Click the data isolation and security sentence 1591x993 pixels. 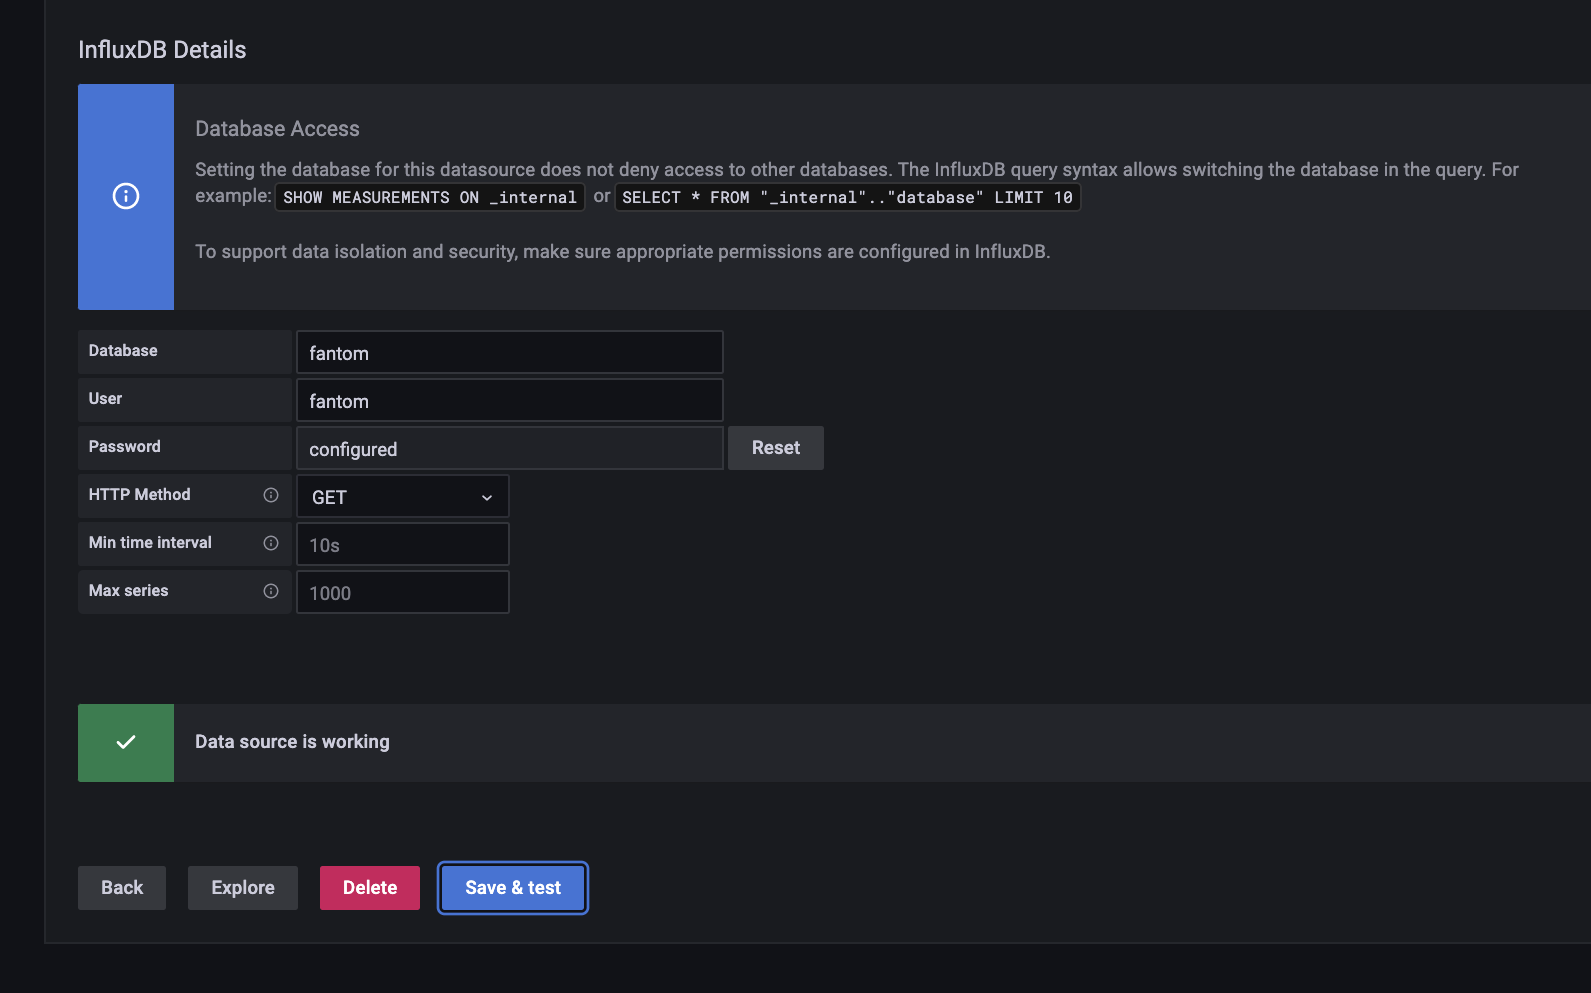pos(623,252)
